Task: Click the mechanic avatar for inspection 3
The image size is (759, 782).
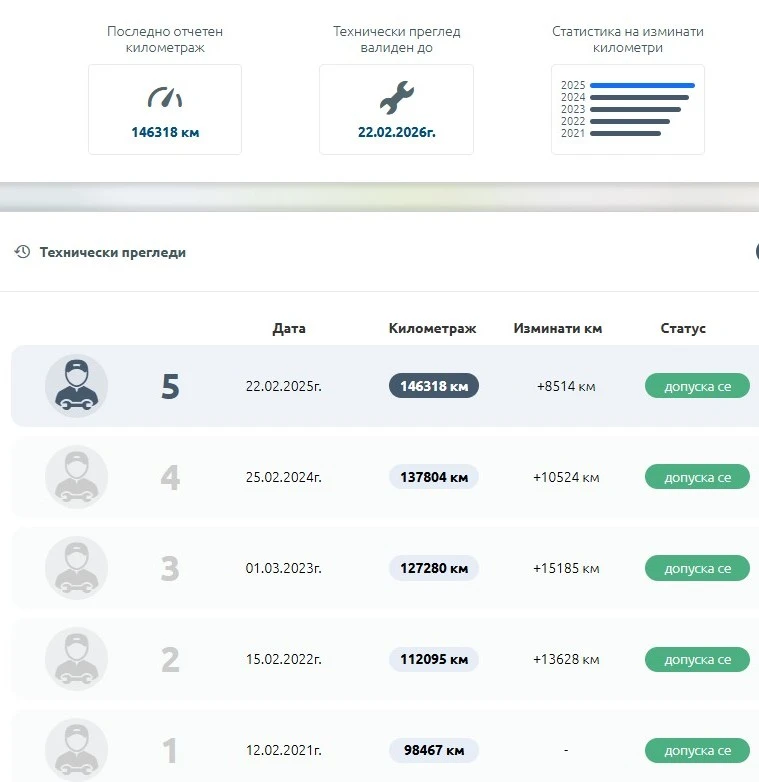Action: point(76,568)
